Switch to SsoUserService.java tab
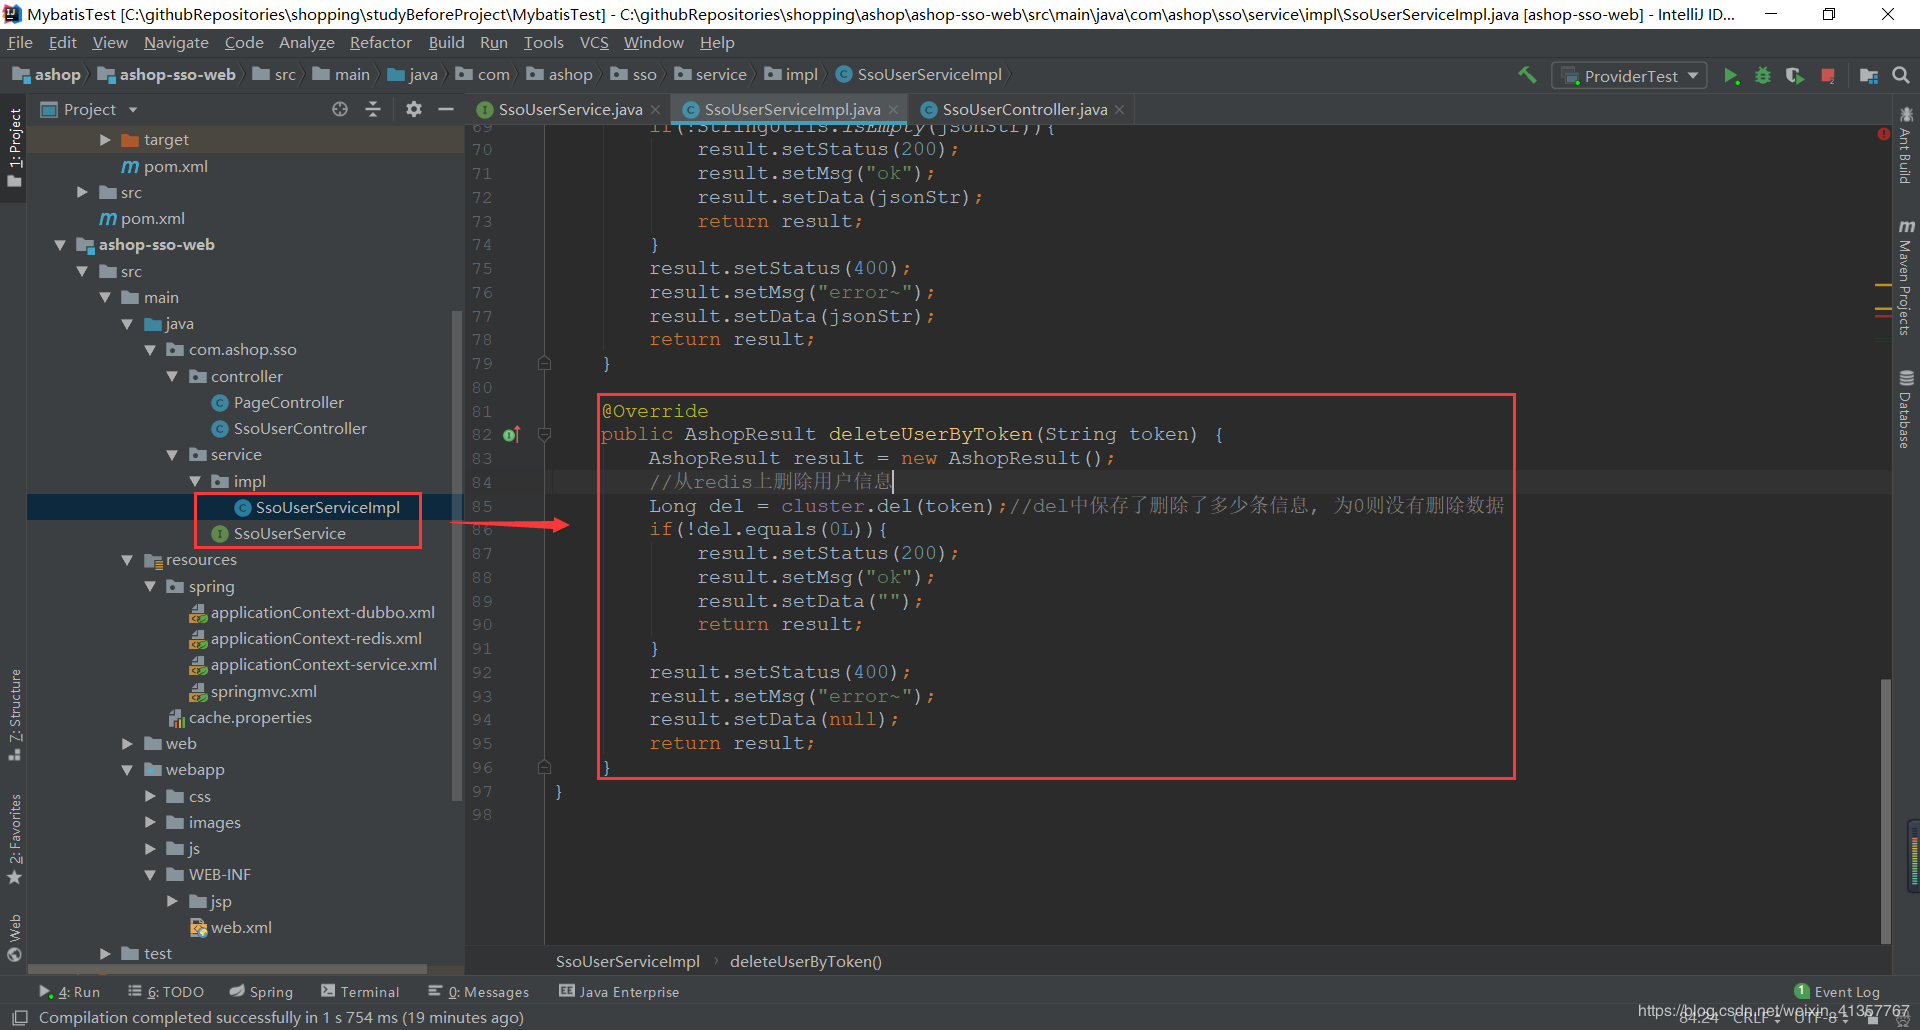This screenshot has height=1030, width=1920. tap(570, 110)
